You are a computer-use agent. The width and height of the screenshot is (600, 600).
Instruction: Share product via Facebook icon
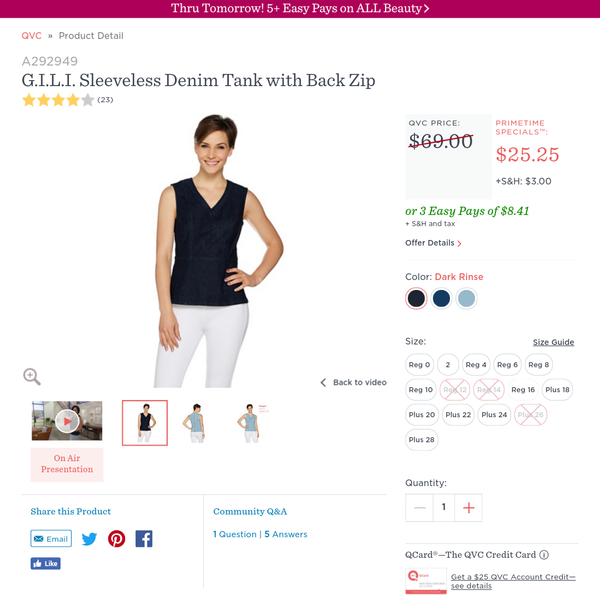(144, 539)
